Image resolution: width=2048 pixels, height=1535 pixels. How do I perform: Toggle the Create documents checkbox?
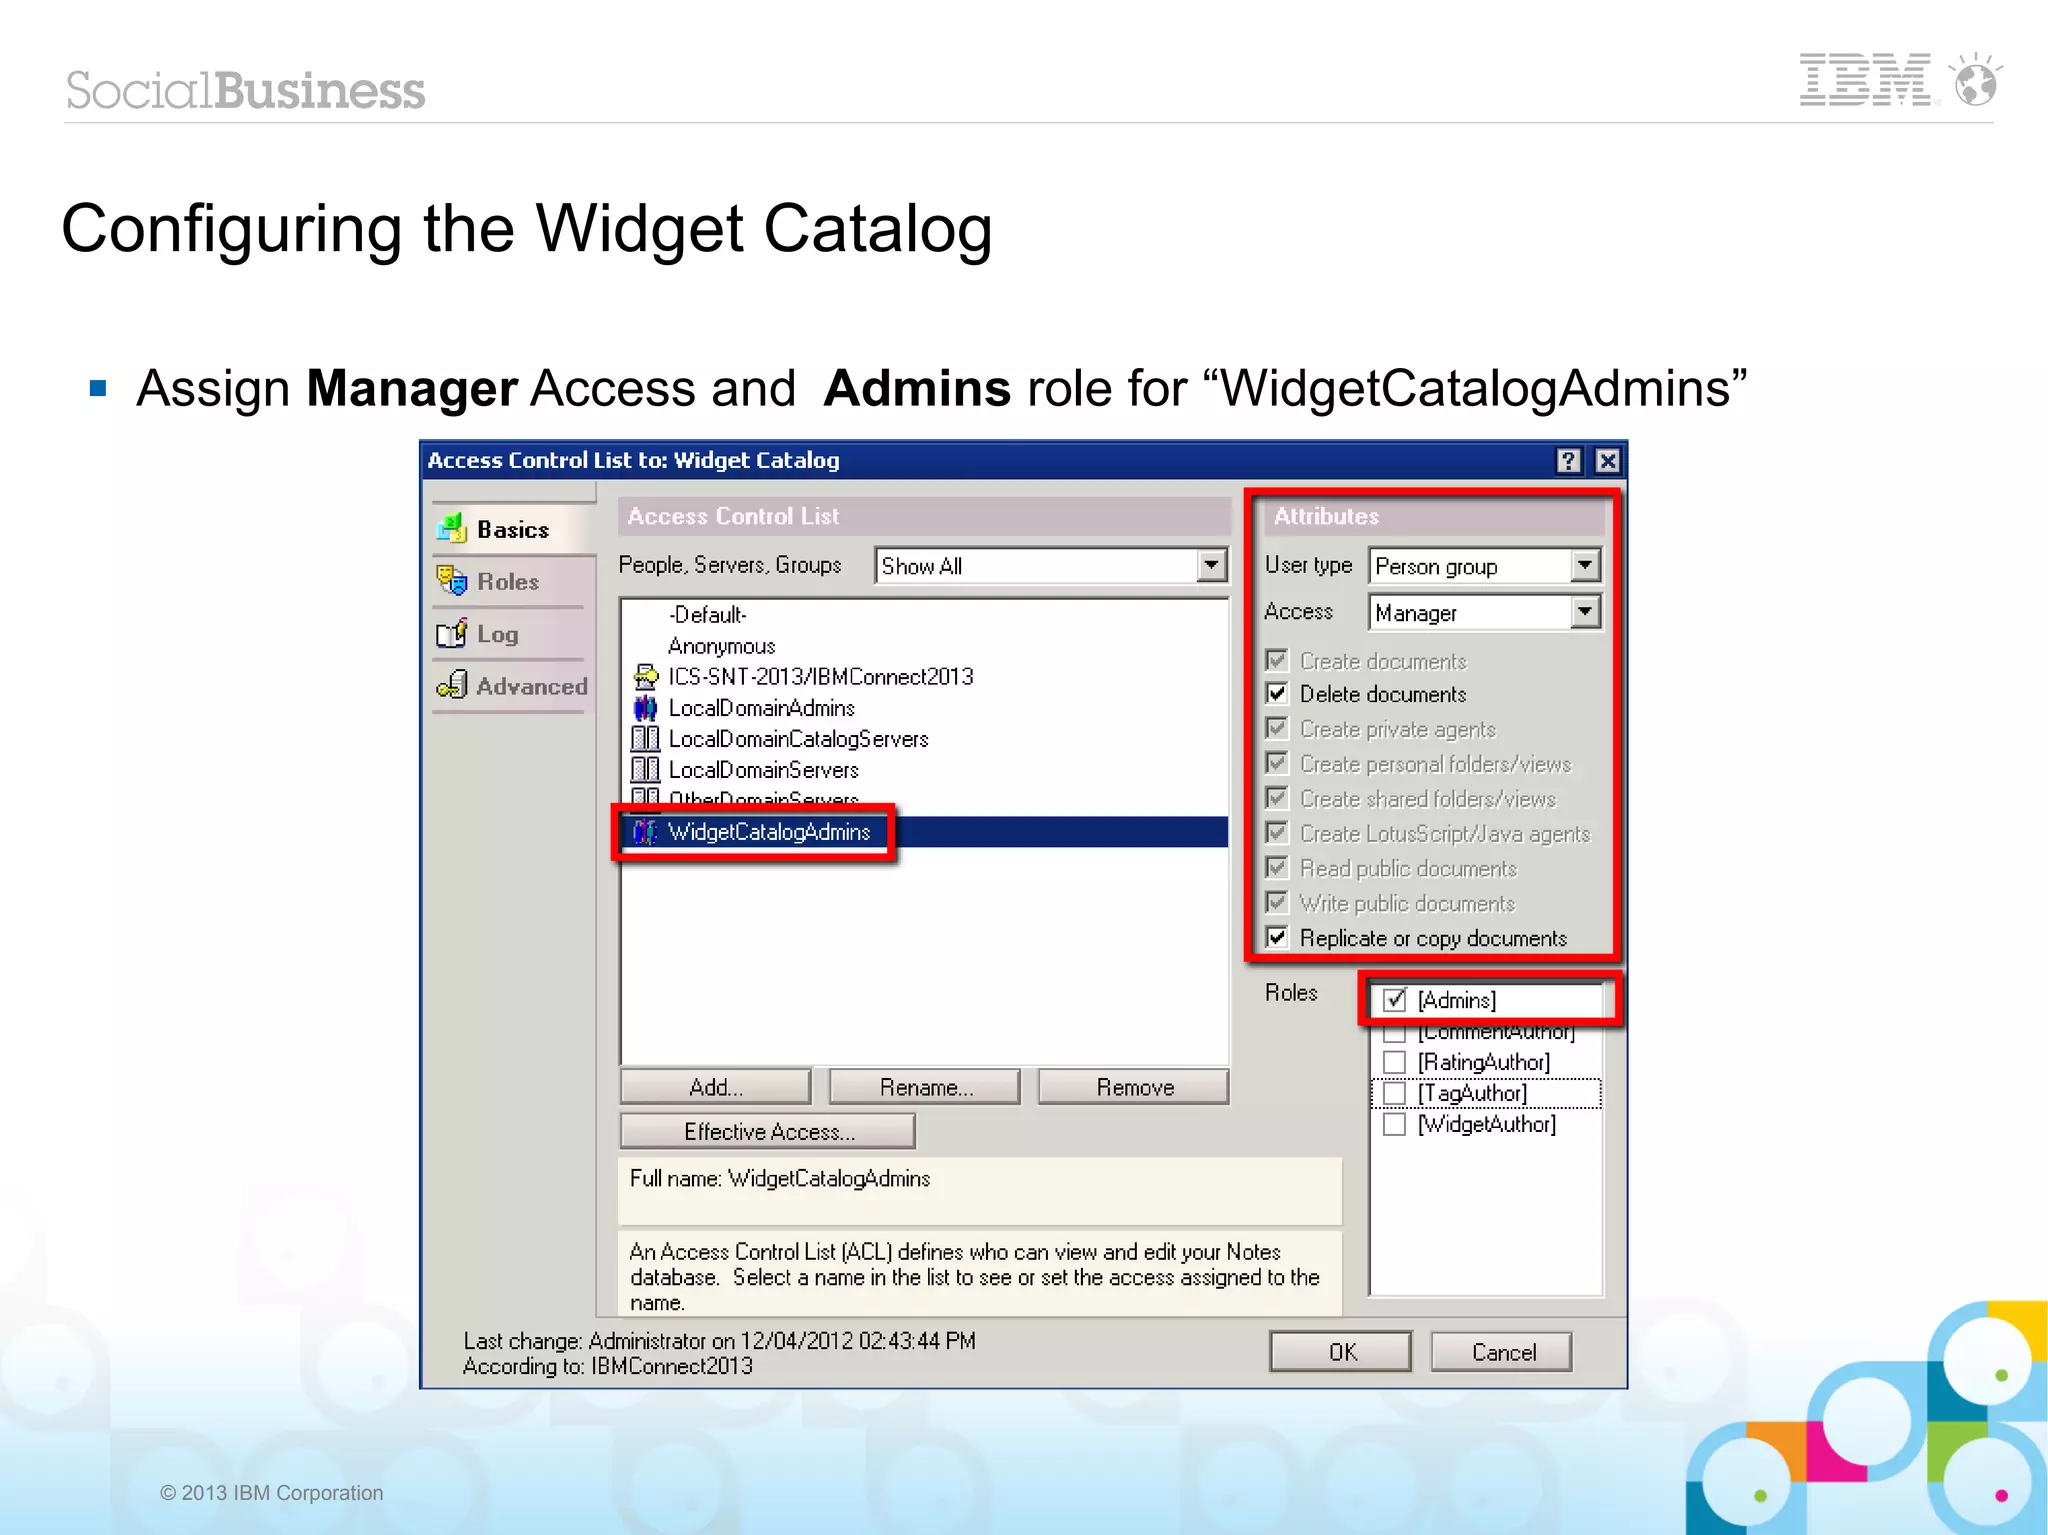[x=1277, y=660]
